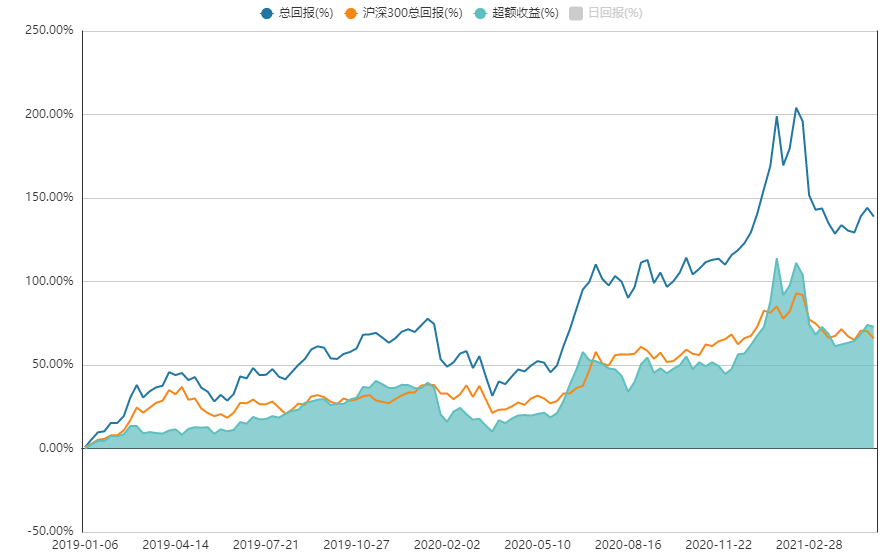Image resolution: width=893 pixels, height=554 pixels.
Task: Click the 2020-08-16 date label
Action: click(628, 545)
